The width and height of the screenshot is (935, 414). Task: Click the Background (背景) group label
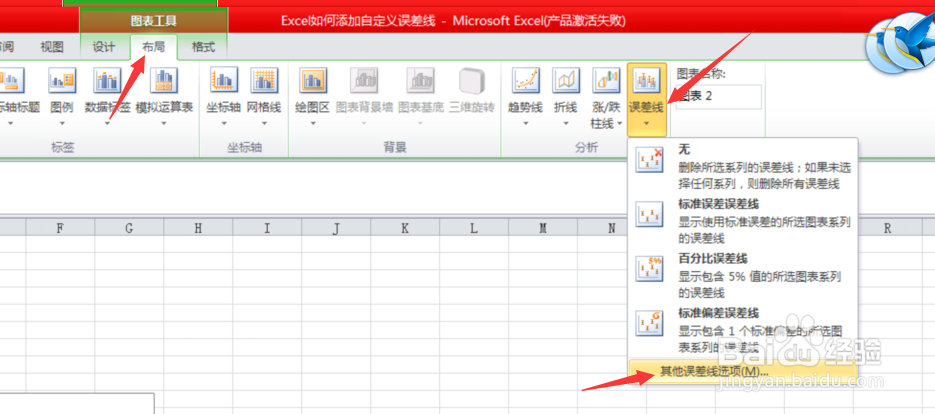[395, 148]
